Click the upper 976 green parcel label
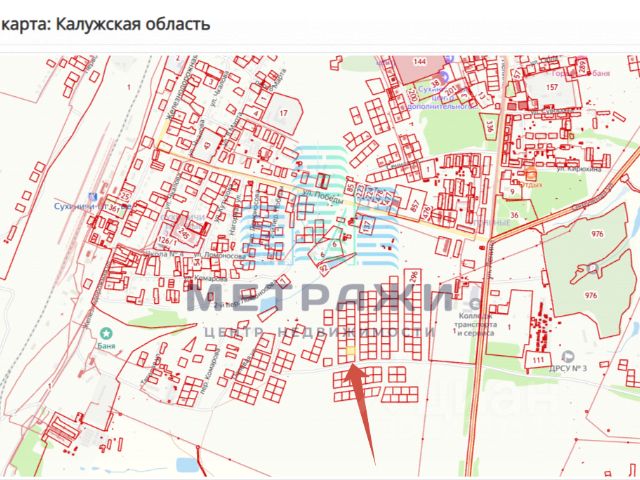 597,234
